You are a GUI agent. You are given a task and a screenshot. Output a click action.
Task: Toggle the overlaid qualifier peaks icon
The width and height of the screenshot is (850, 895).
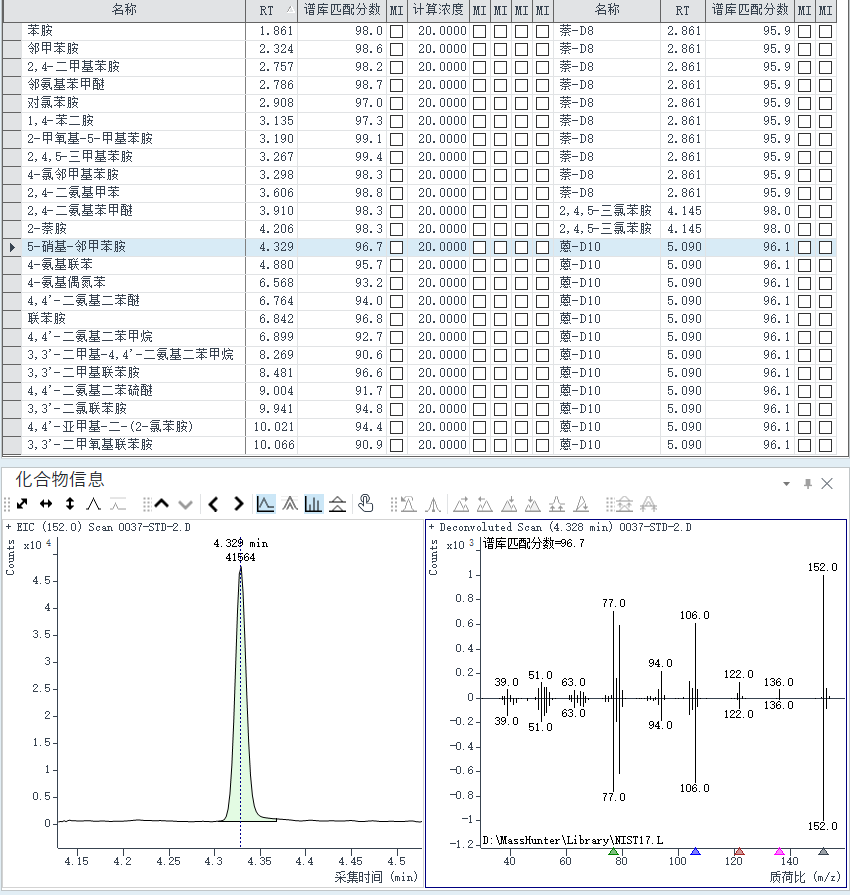289,504
